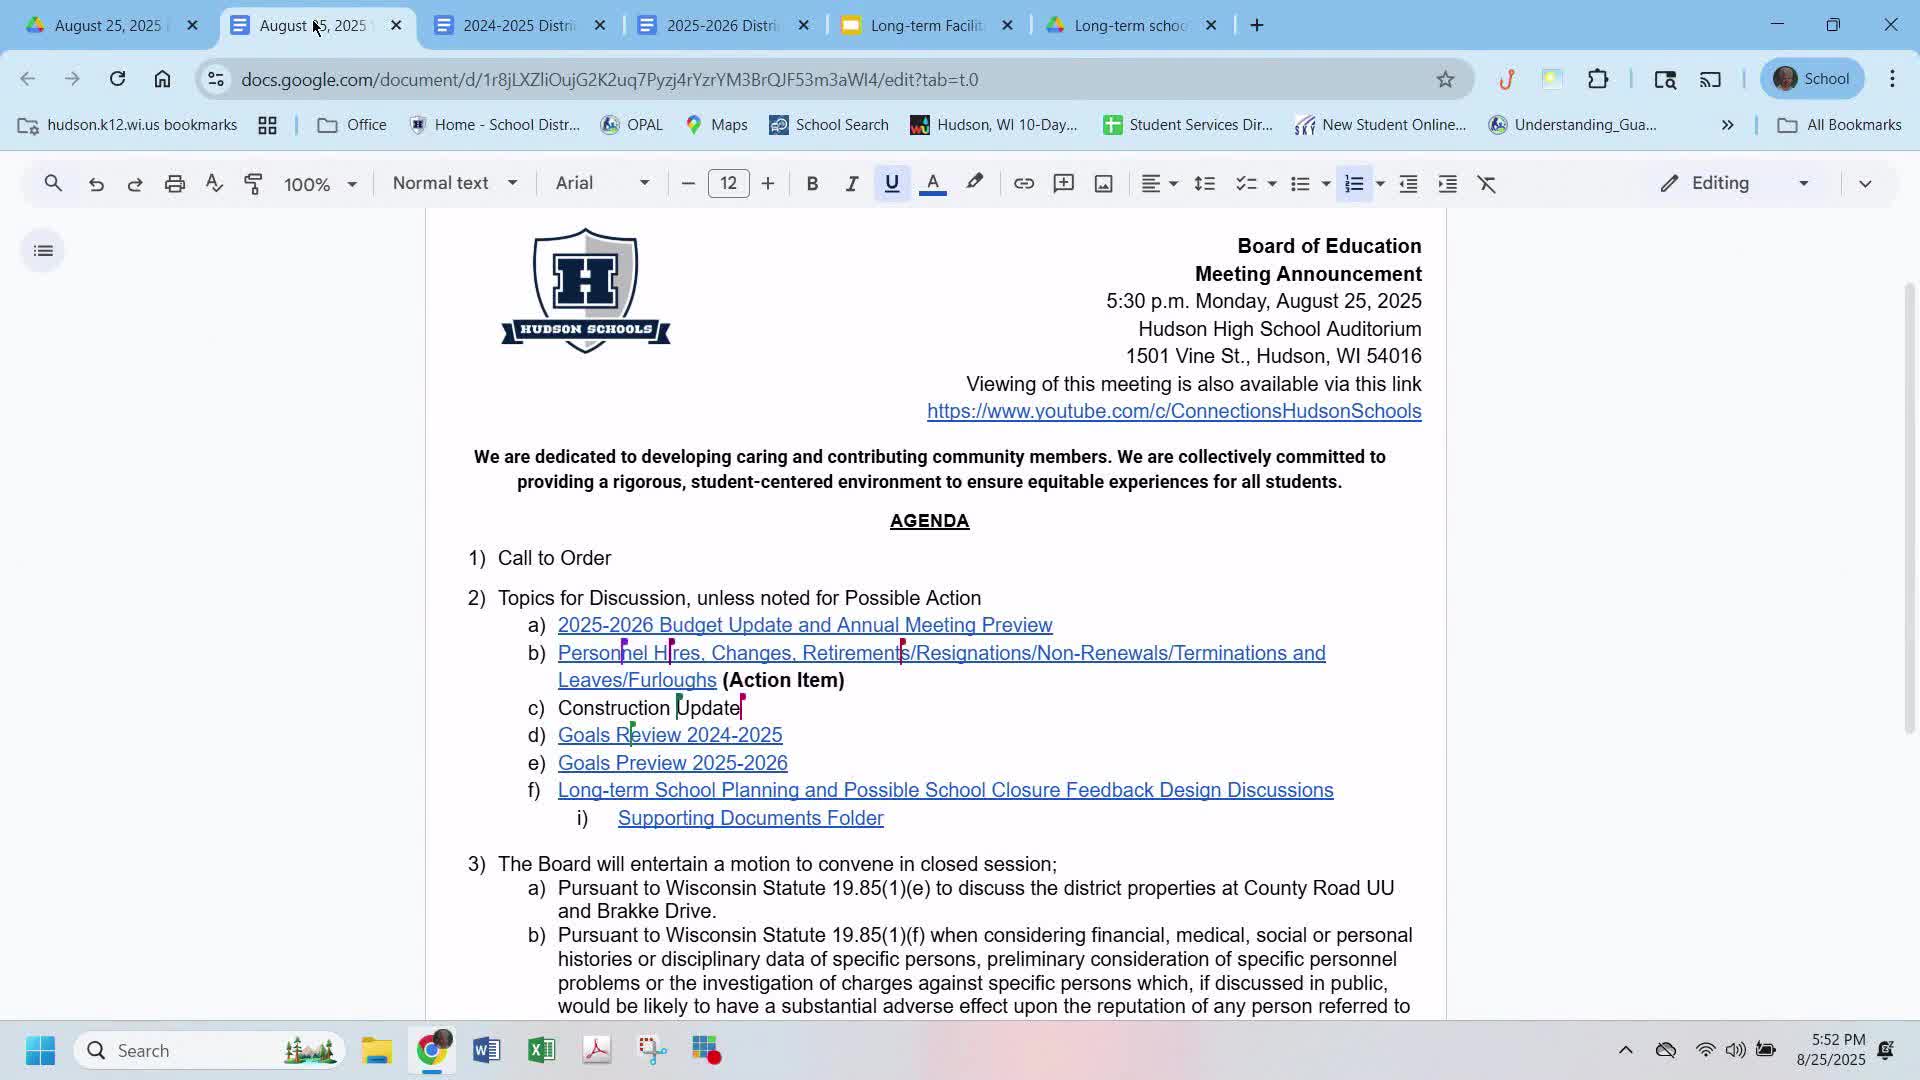Viewport: 1920px width, 1080px height.
Task: Toggle underline formatting
Action: (891, 184)
